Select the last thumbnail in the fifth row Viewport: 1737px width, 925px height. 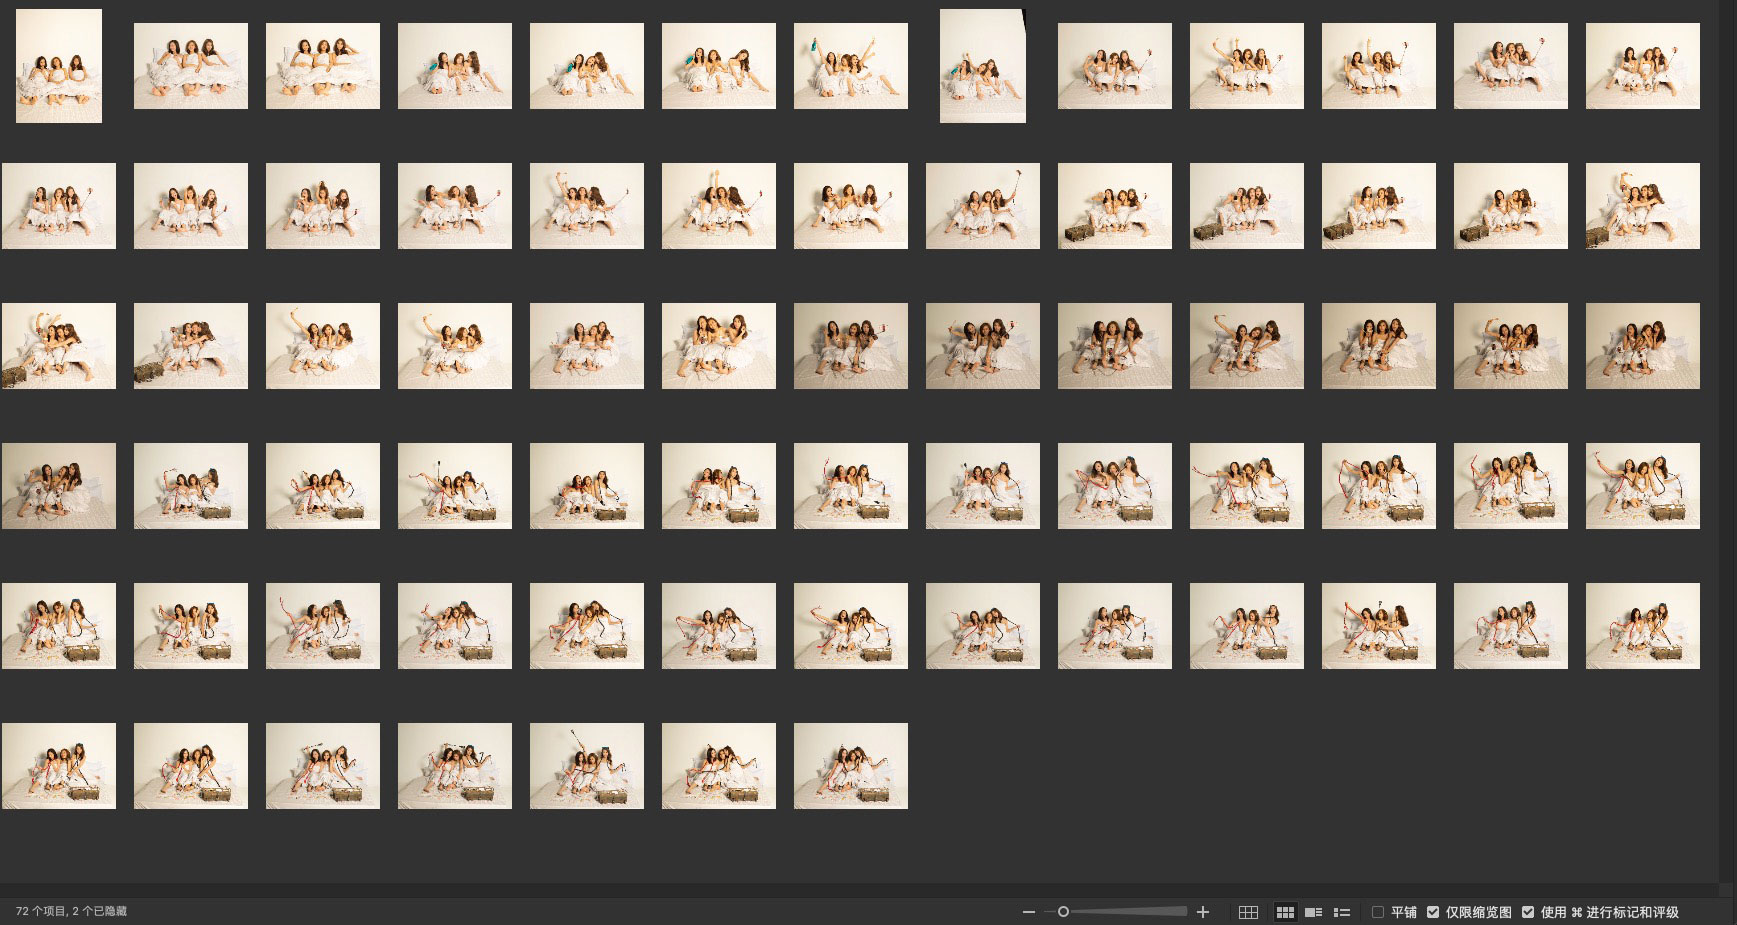pyautogui.click(x=1642, y=626)
